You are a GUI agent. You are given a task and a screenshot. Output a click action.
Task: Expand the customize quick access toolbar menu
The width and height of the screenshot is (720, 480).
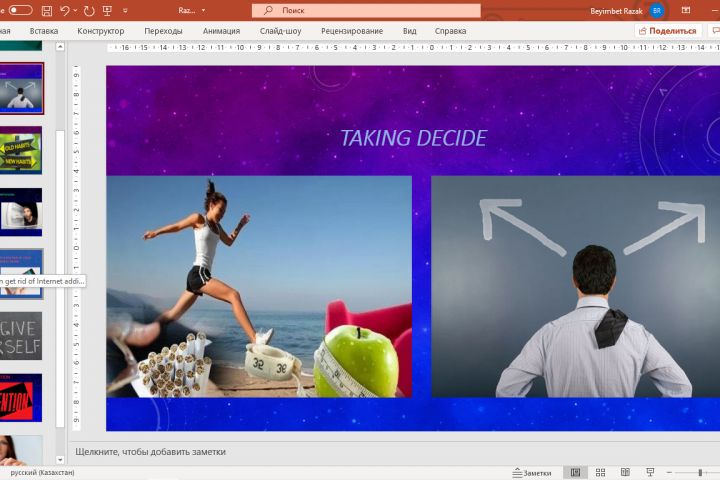click(x=125, y=11)
